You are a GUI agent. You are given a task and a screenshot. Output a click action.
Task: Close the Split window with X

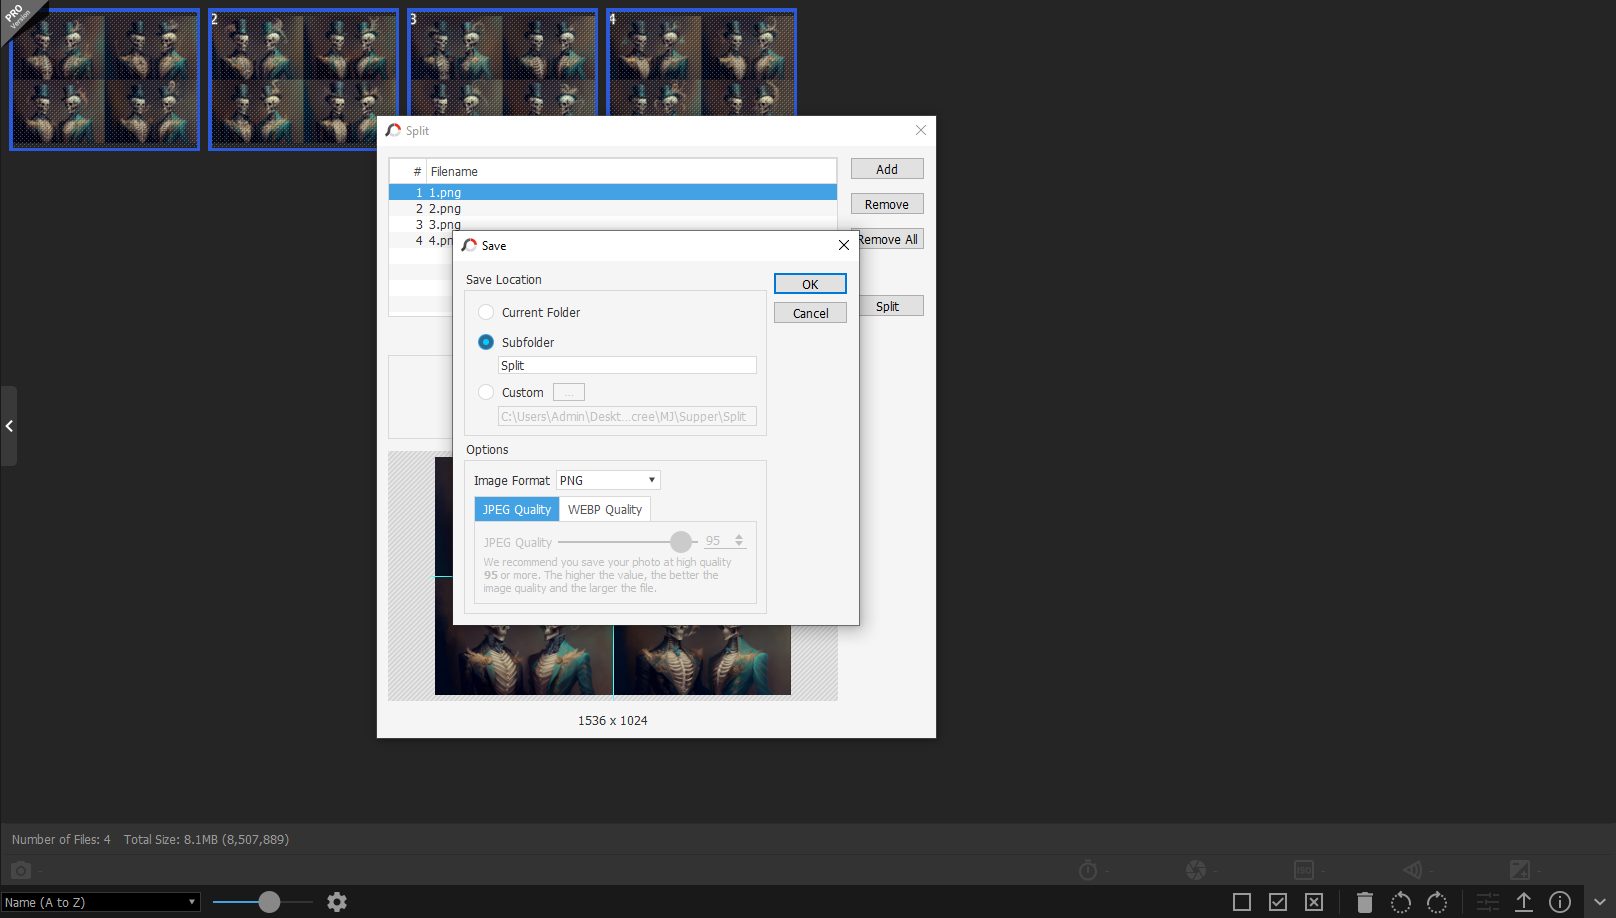pyautogui.click(x=921, y=130)
